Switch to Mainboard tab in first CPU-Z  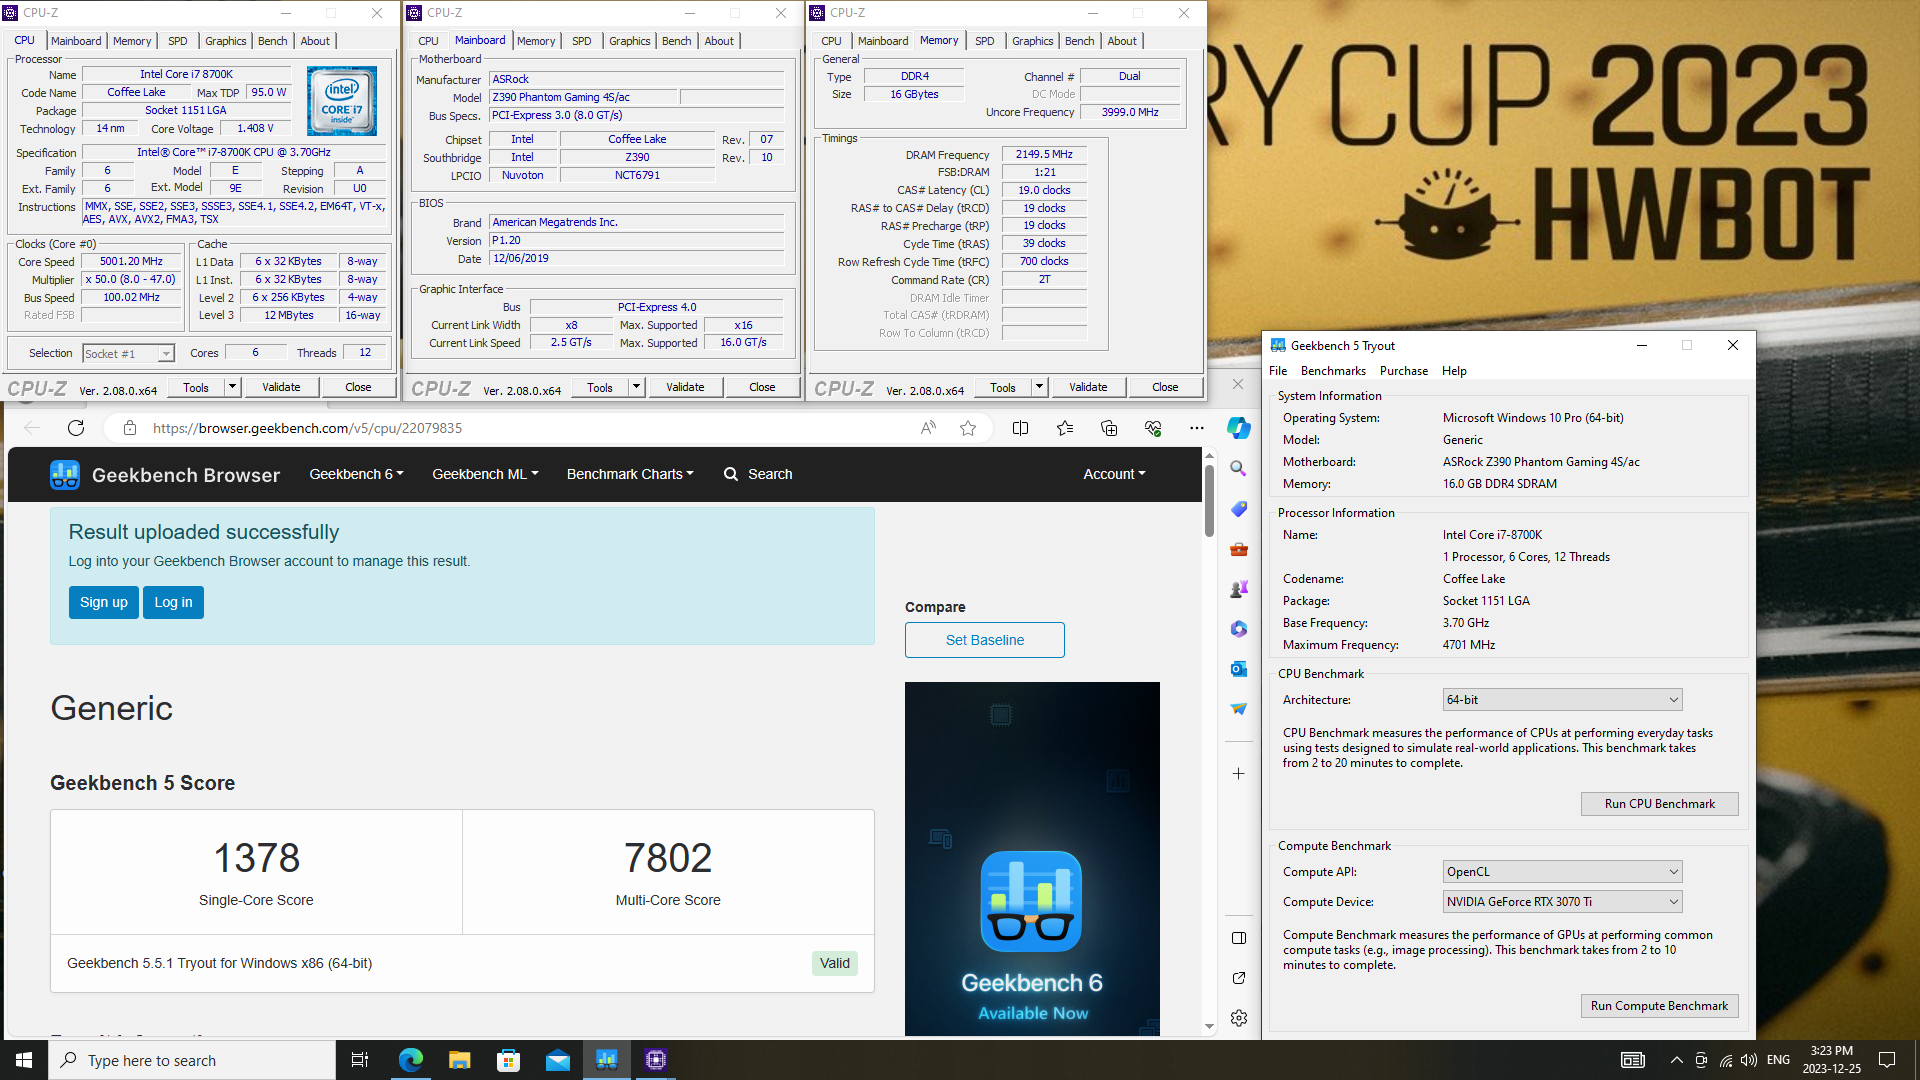tap(76, 41)
